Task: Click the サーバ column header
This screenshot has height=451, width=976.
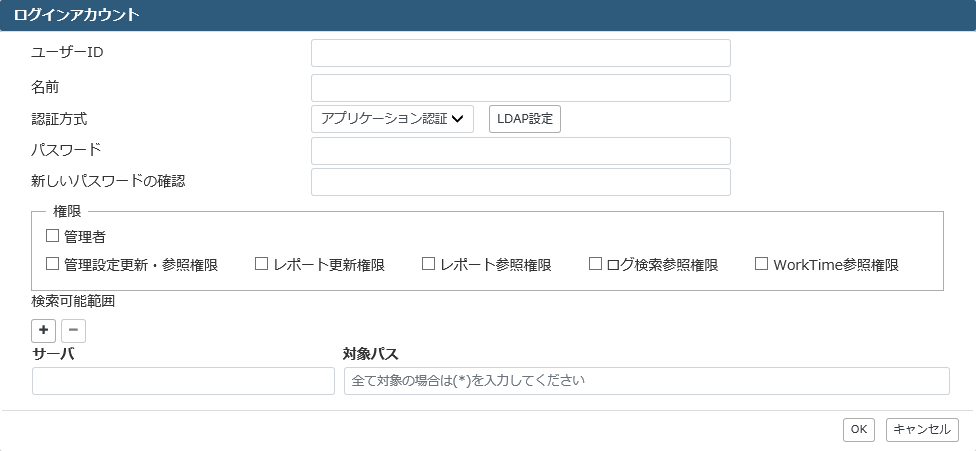Action: point(54,355)
